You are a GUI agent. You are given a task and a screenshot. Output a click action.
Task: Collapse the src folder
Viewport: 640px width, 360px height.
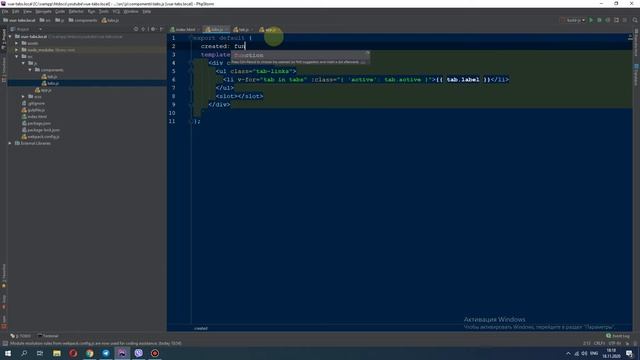point(17,56)
